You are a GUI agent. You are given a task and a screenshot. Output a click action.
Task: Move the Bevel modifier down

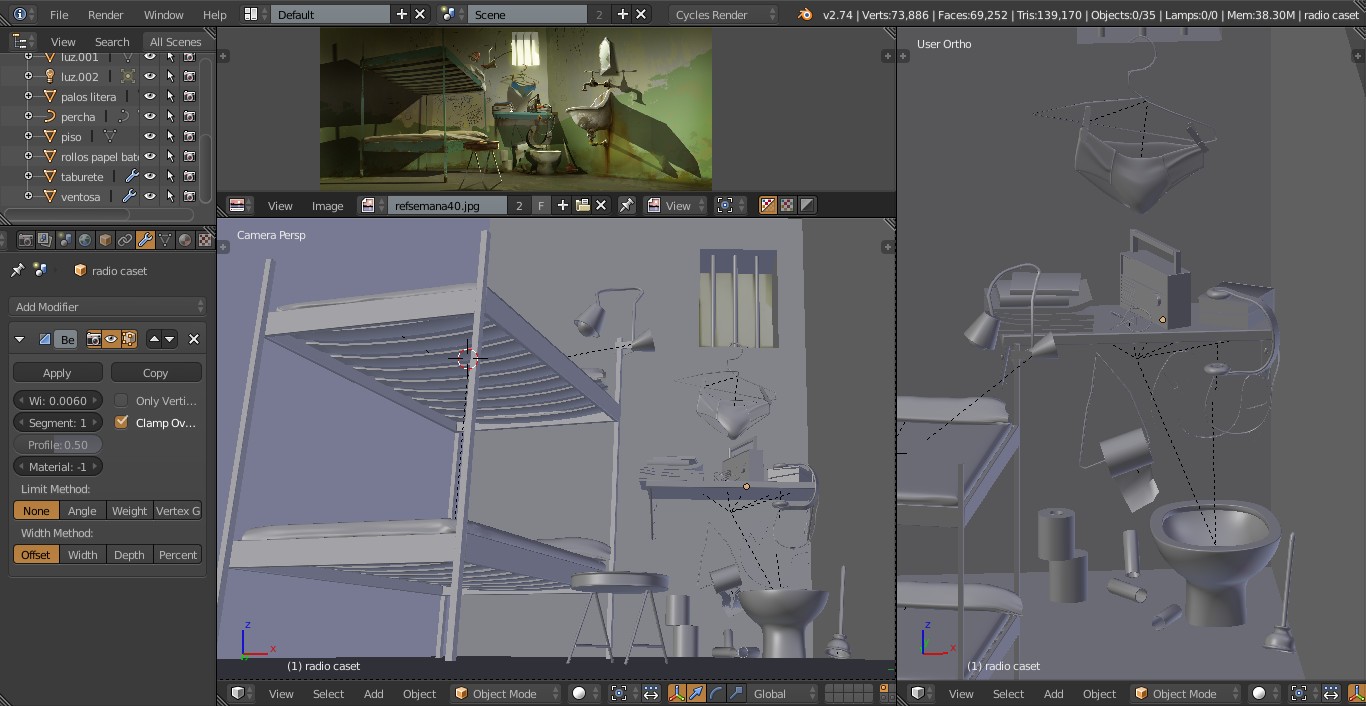170,339
